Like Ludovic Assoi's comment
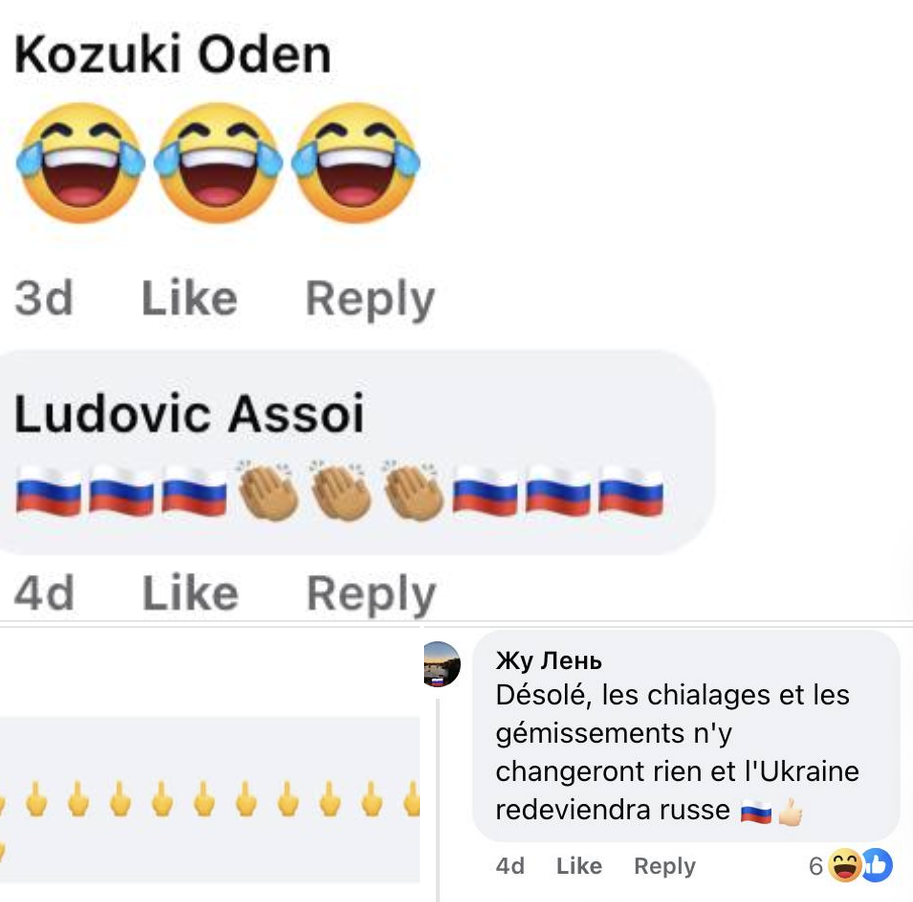Screen dimensions: 913x902 click(x=190, y=593)
